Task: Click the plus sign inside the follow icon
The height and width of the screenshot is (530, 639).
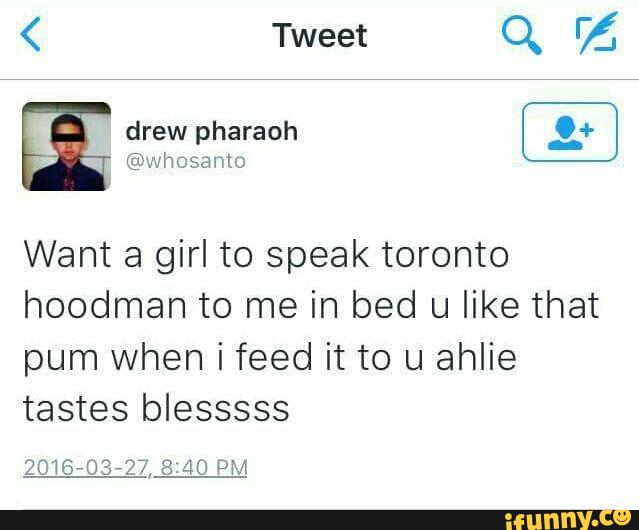Action: pos(587,130)
